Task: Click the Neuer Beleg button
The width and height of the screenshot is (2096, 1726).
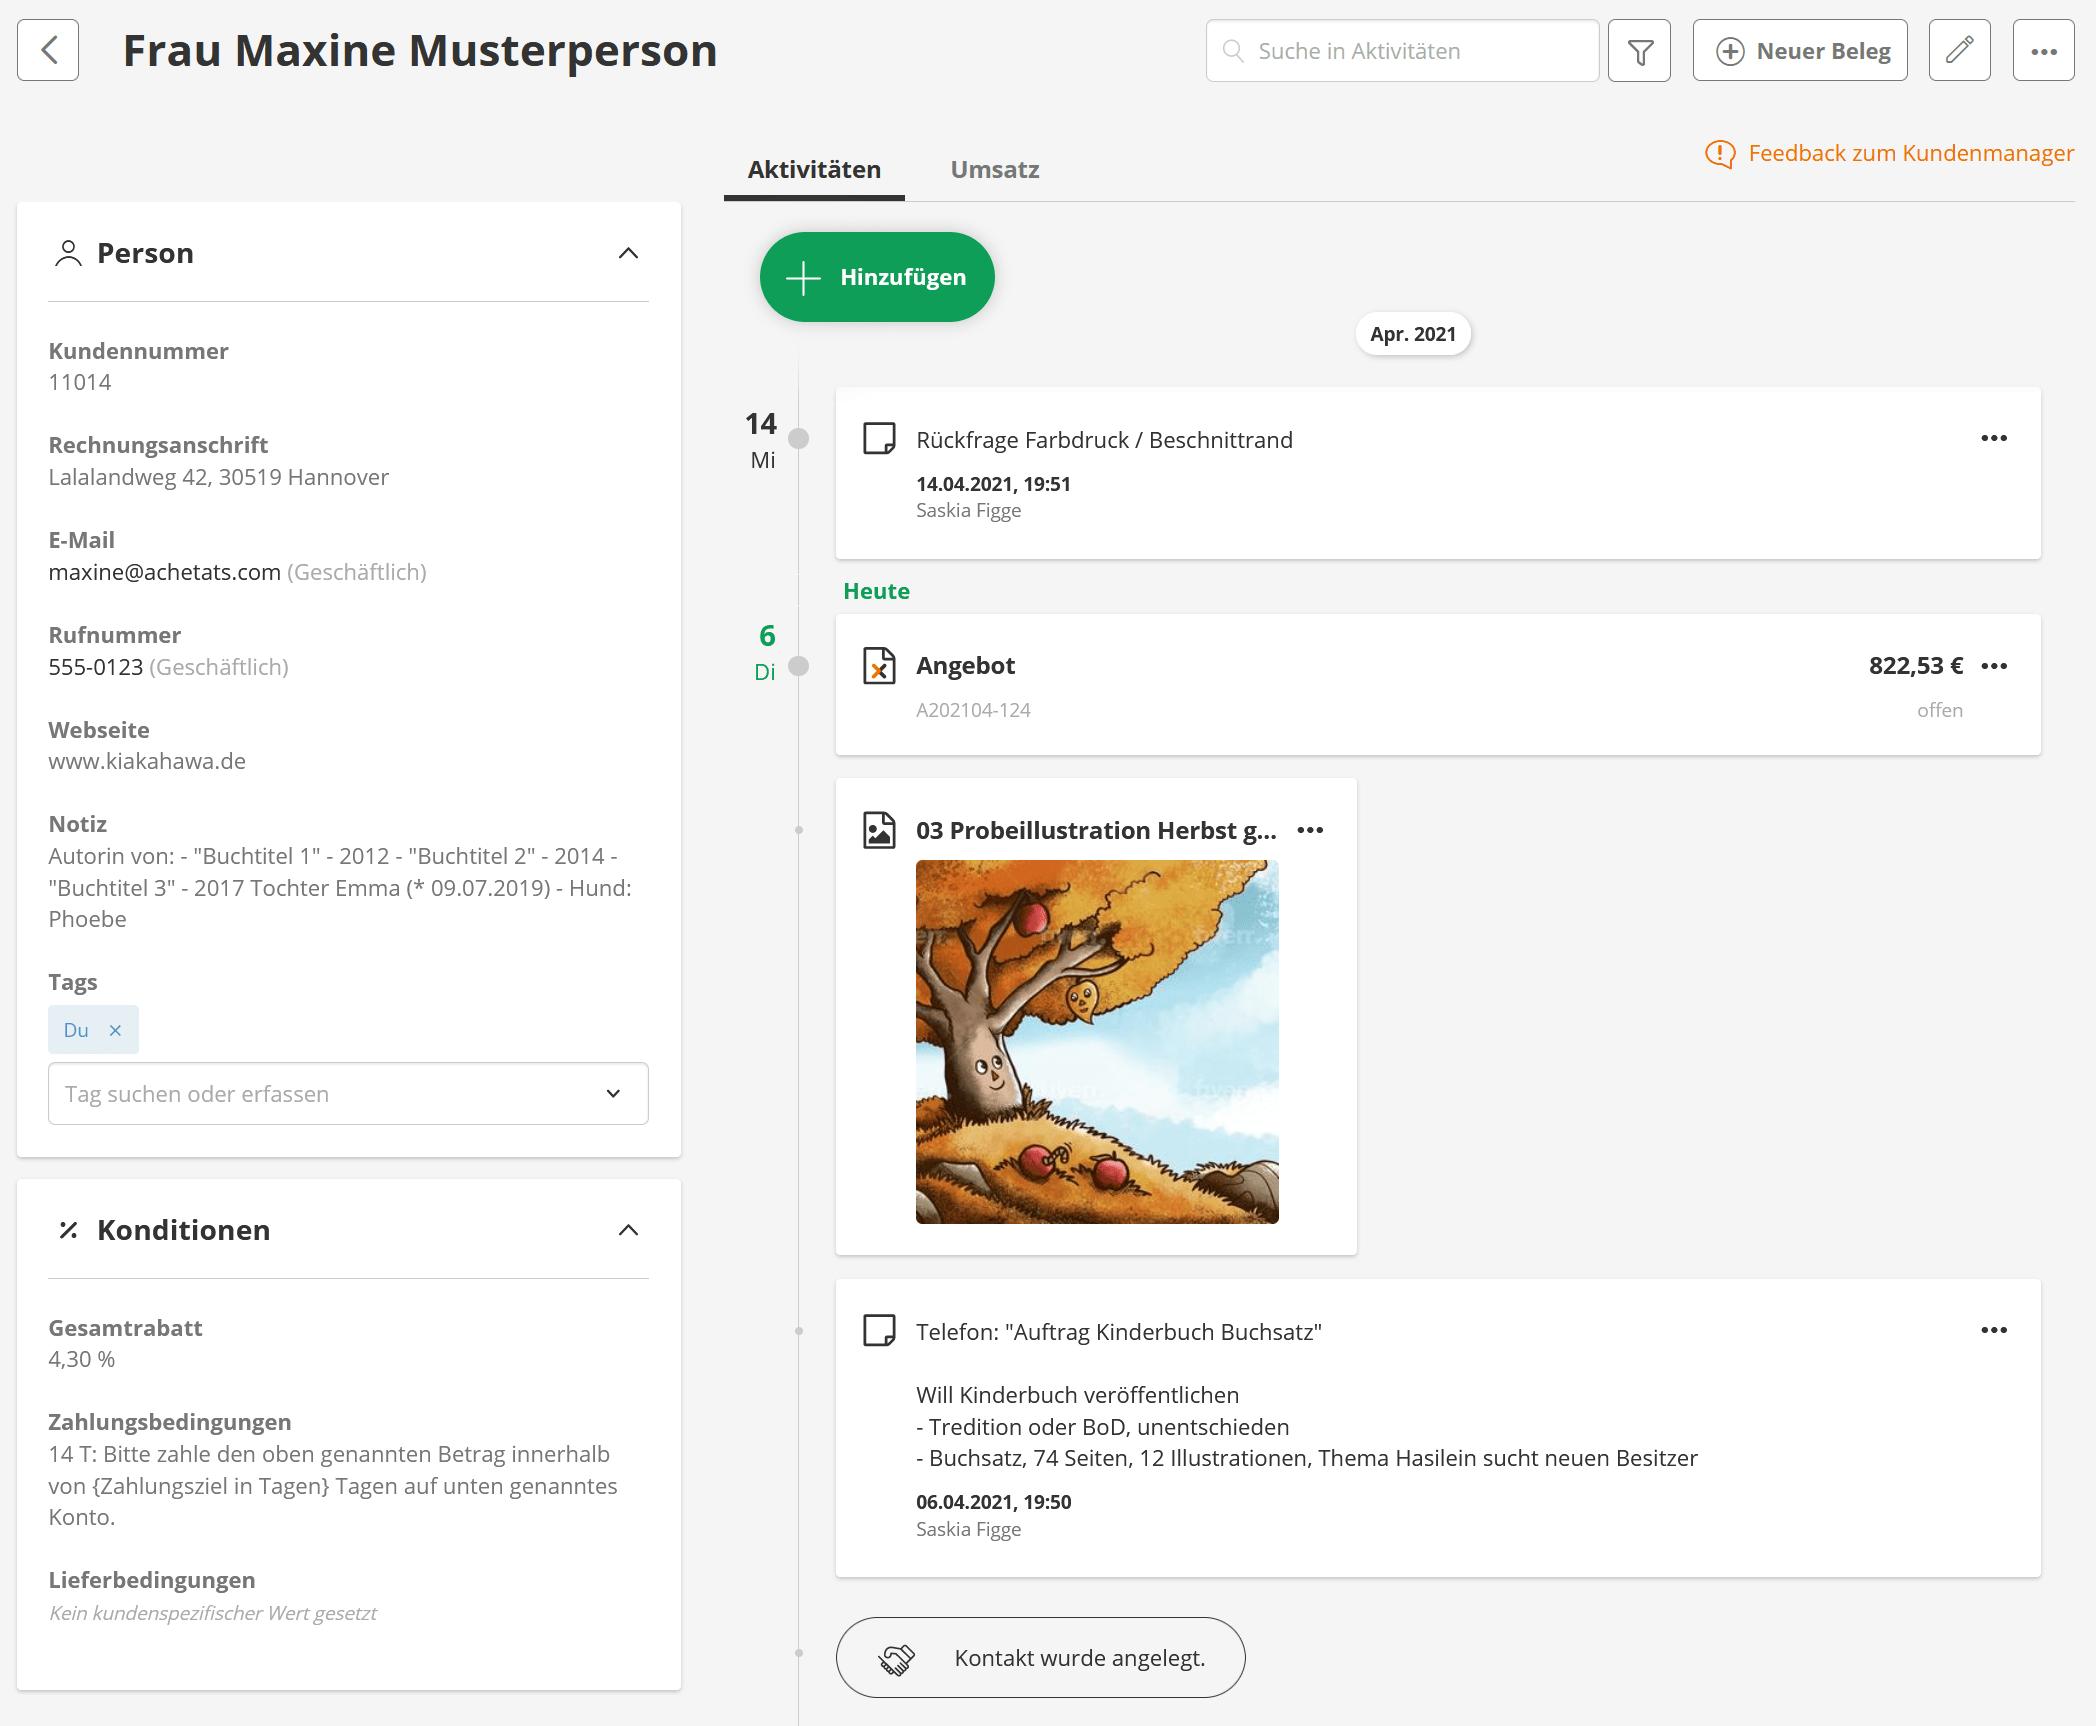Action: click(x=1800, y=51)
